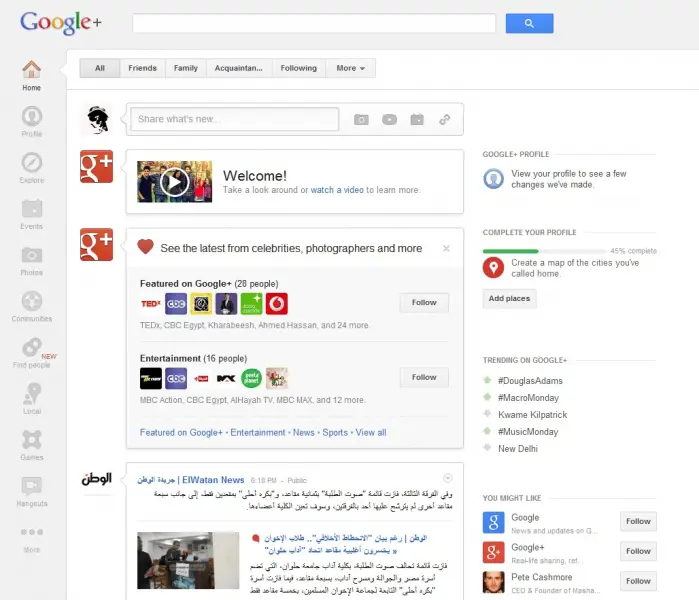The height and width of the screenshot is (600, 699).
Task: Click the MBC MAX icon in Entertainment
Action: 226,378
